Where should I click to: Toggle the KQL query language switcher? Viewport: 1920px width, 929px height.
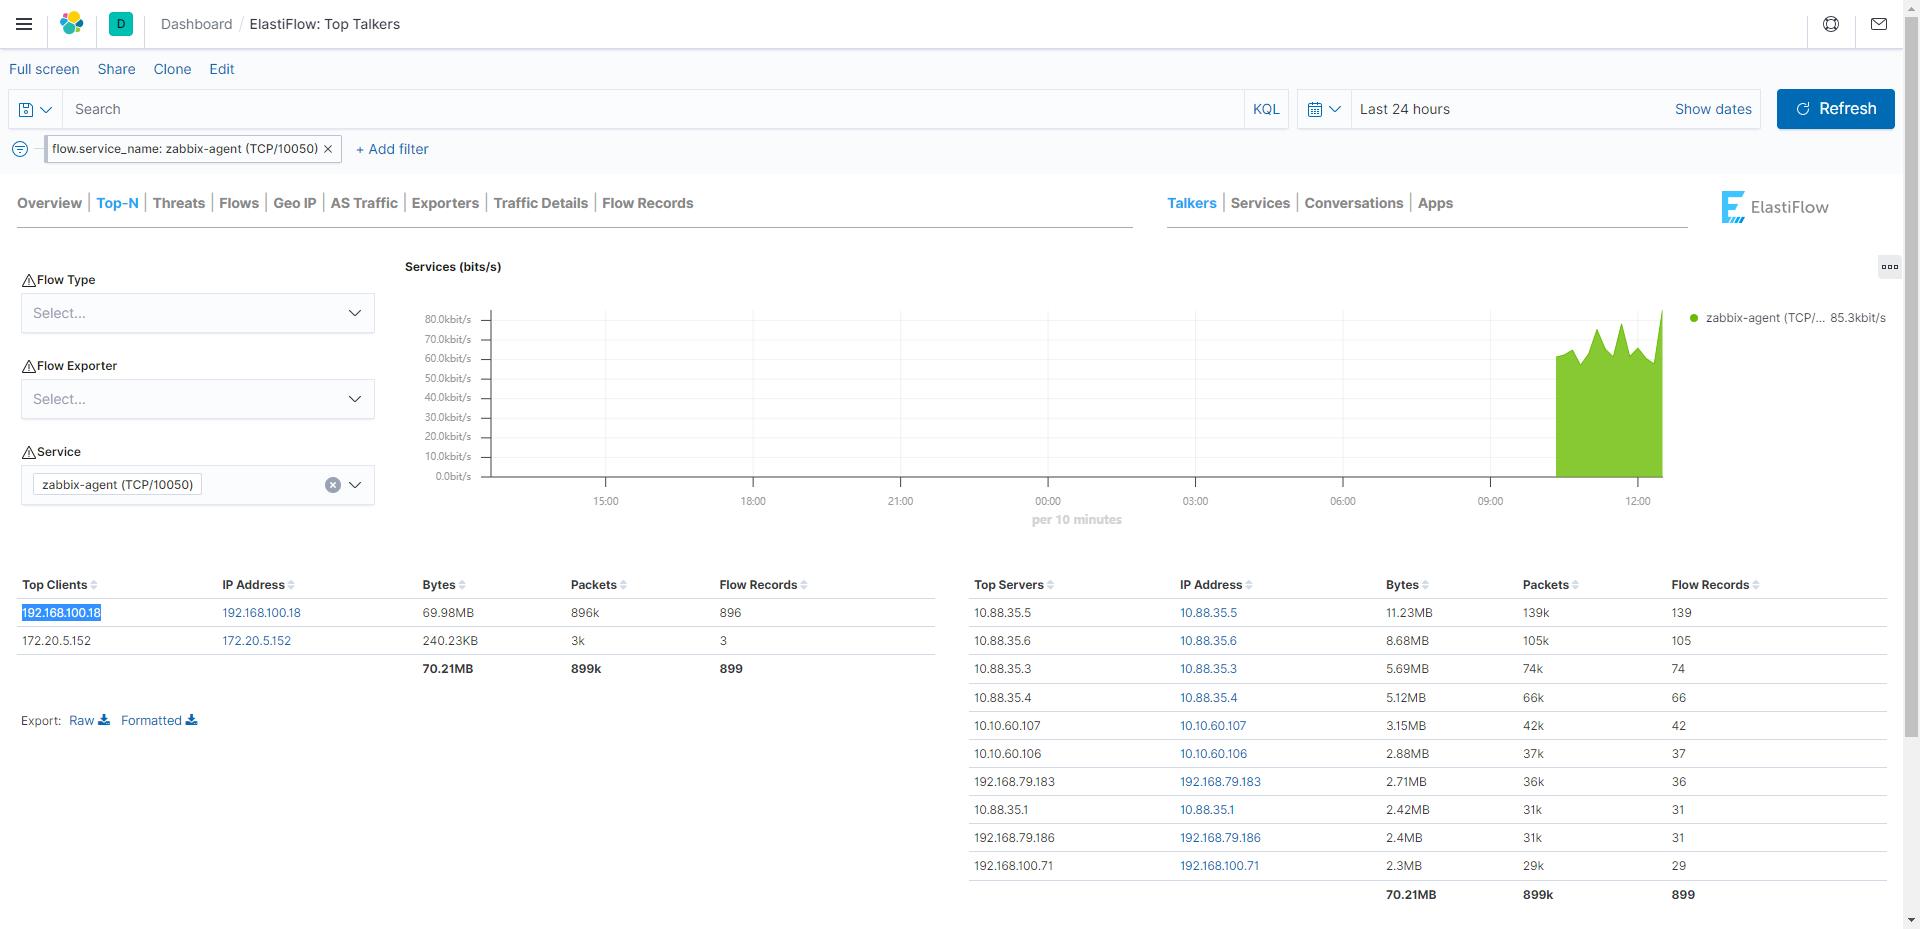(1266, 109)
